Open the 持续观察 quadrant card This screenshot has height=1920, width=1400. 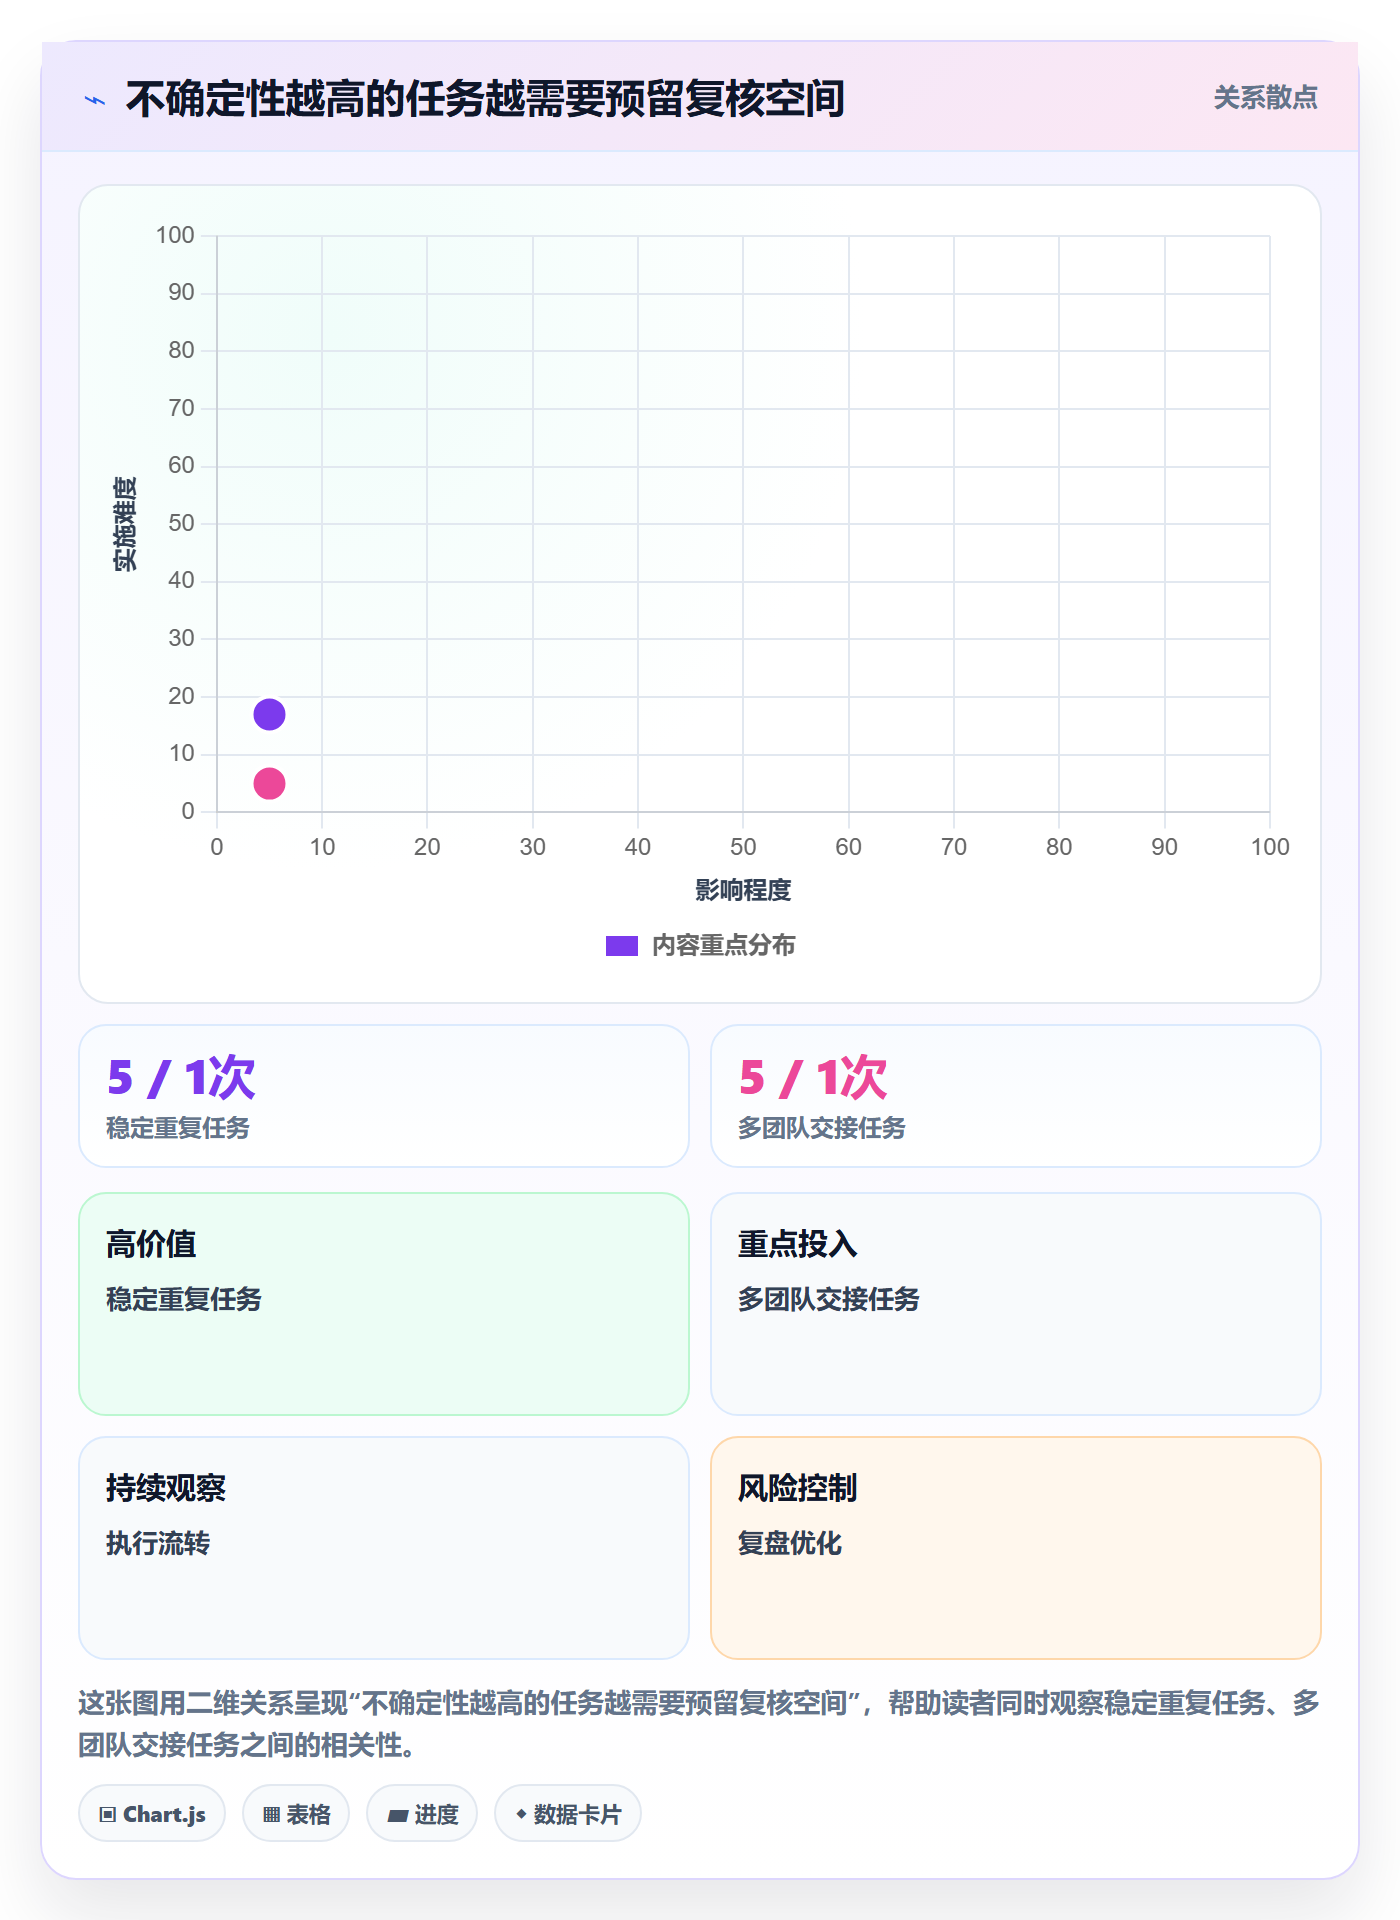pyautogui.click(x=384, y=1547)
